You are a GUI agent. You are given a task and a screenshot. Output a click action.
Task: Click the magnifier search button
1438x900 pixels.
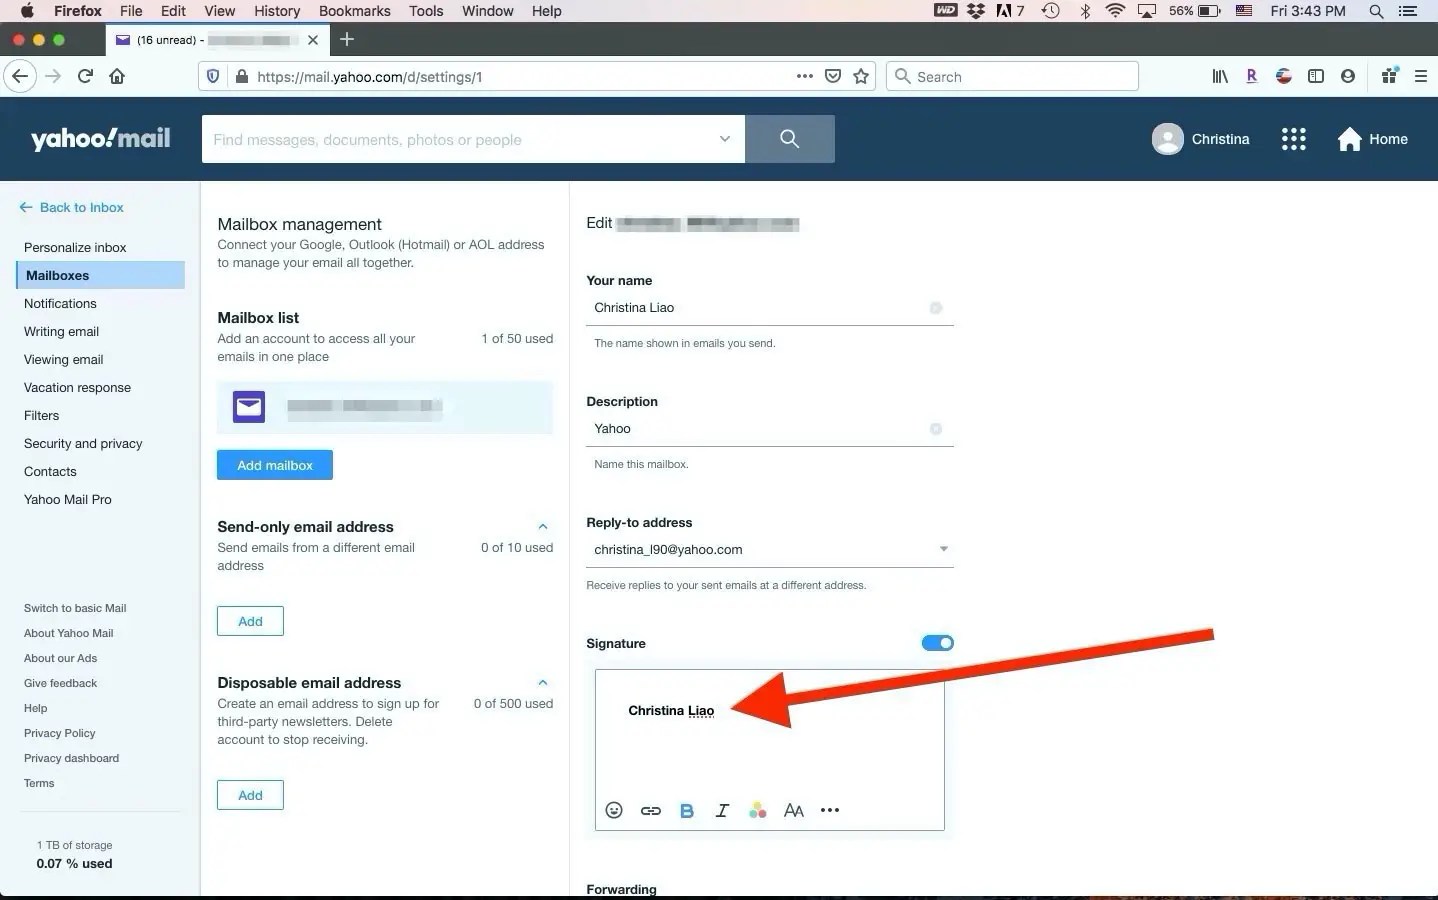[x=790, y=139]
